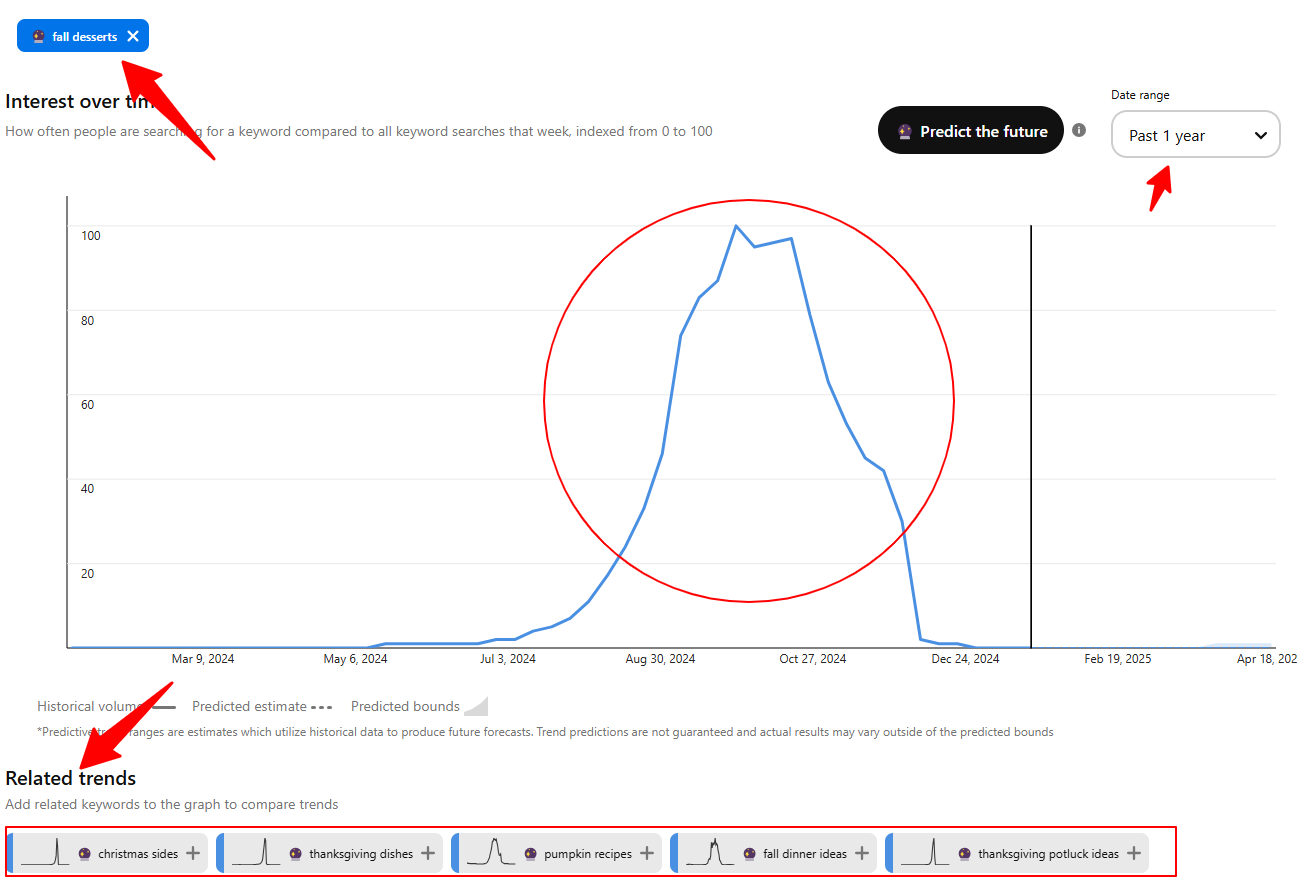The width and height of the screenshot is (1298, 879).
Task: Click the crystal ball icon in Predict button
Action: pyautogui.click(x=905, y=131)
